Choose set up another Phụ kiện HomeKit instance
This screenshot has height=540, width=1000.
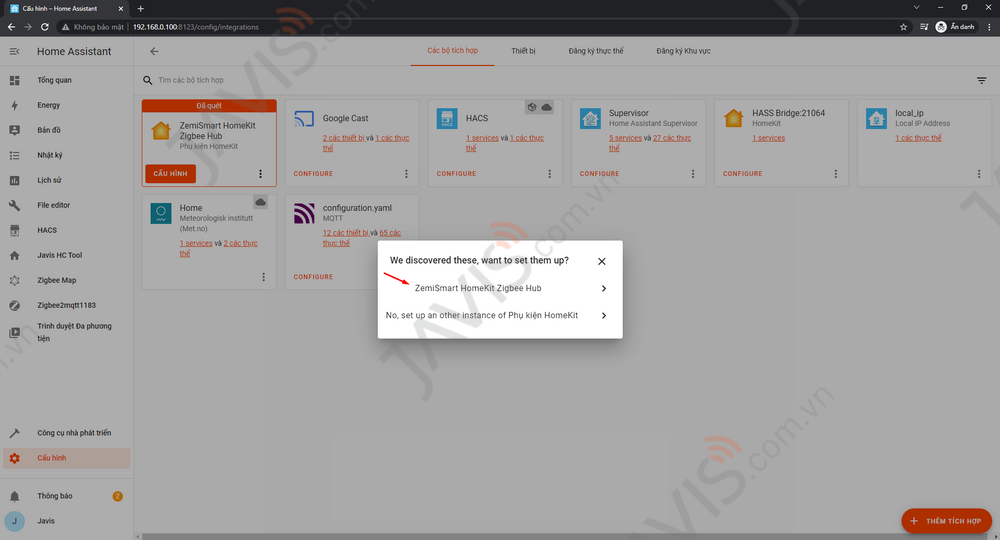(500, 316)
